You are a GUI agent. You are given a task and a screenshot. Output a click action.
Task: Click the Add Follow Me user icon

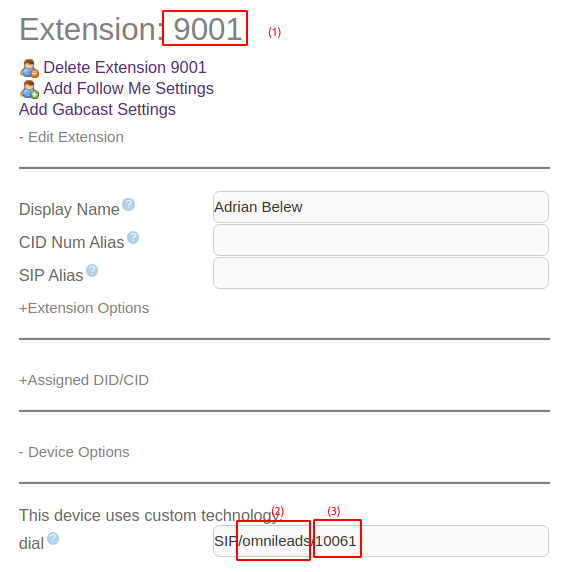[29, 89]
